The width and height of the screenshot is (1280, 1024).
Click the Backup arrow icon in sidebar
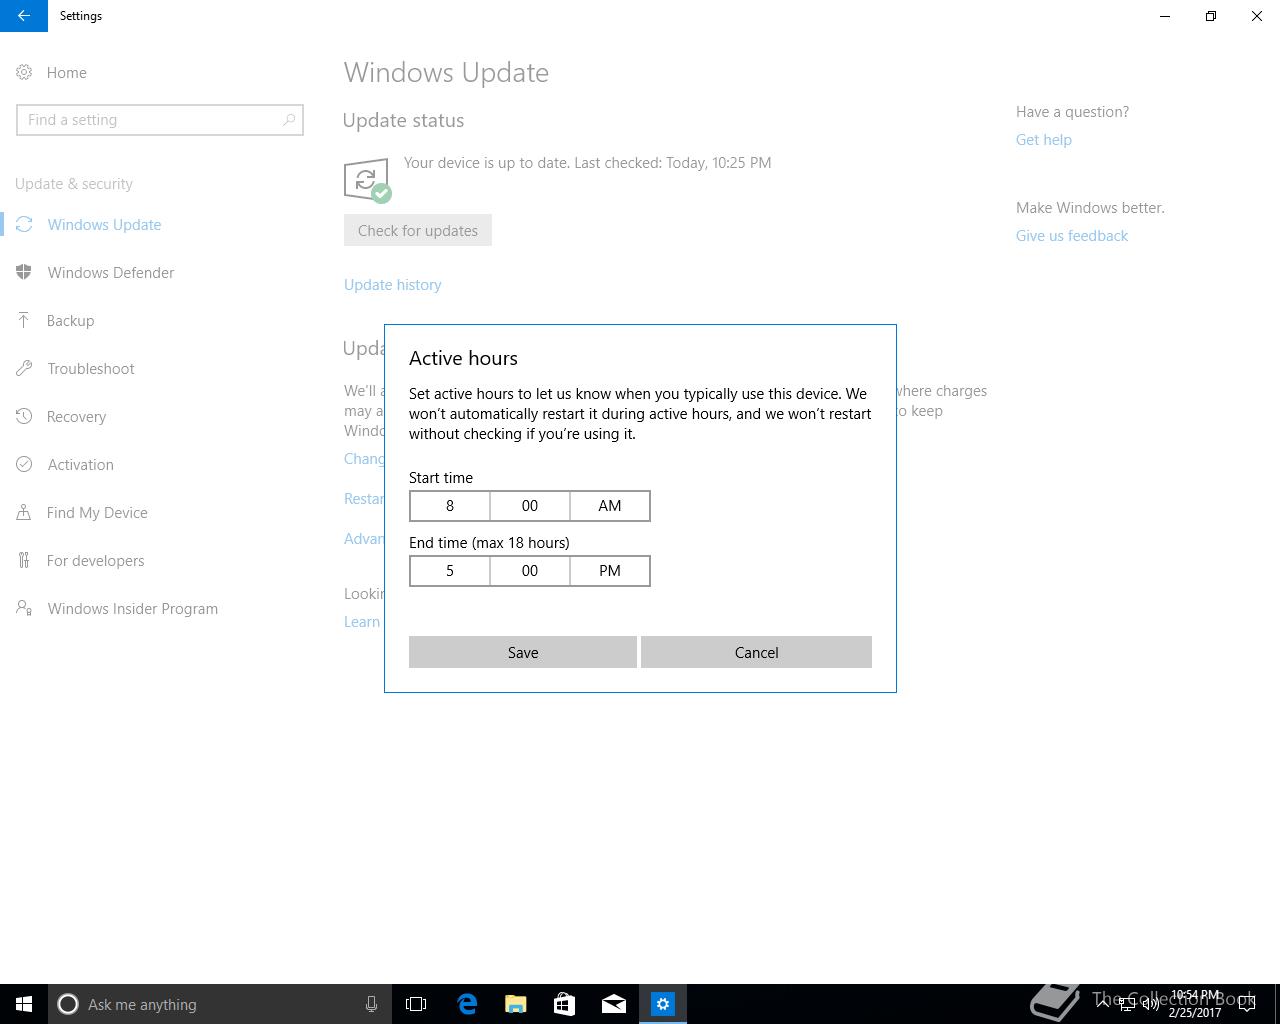[x=24, y=320]
